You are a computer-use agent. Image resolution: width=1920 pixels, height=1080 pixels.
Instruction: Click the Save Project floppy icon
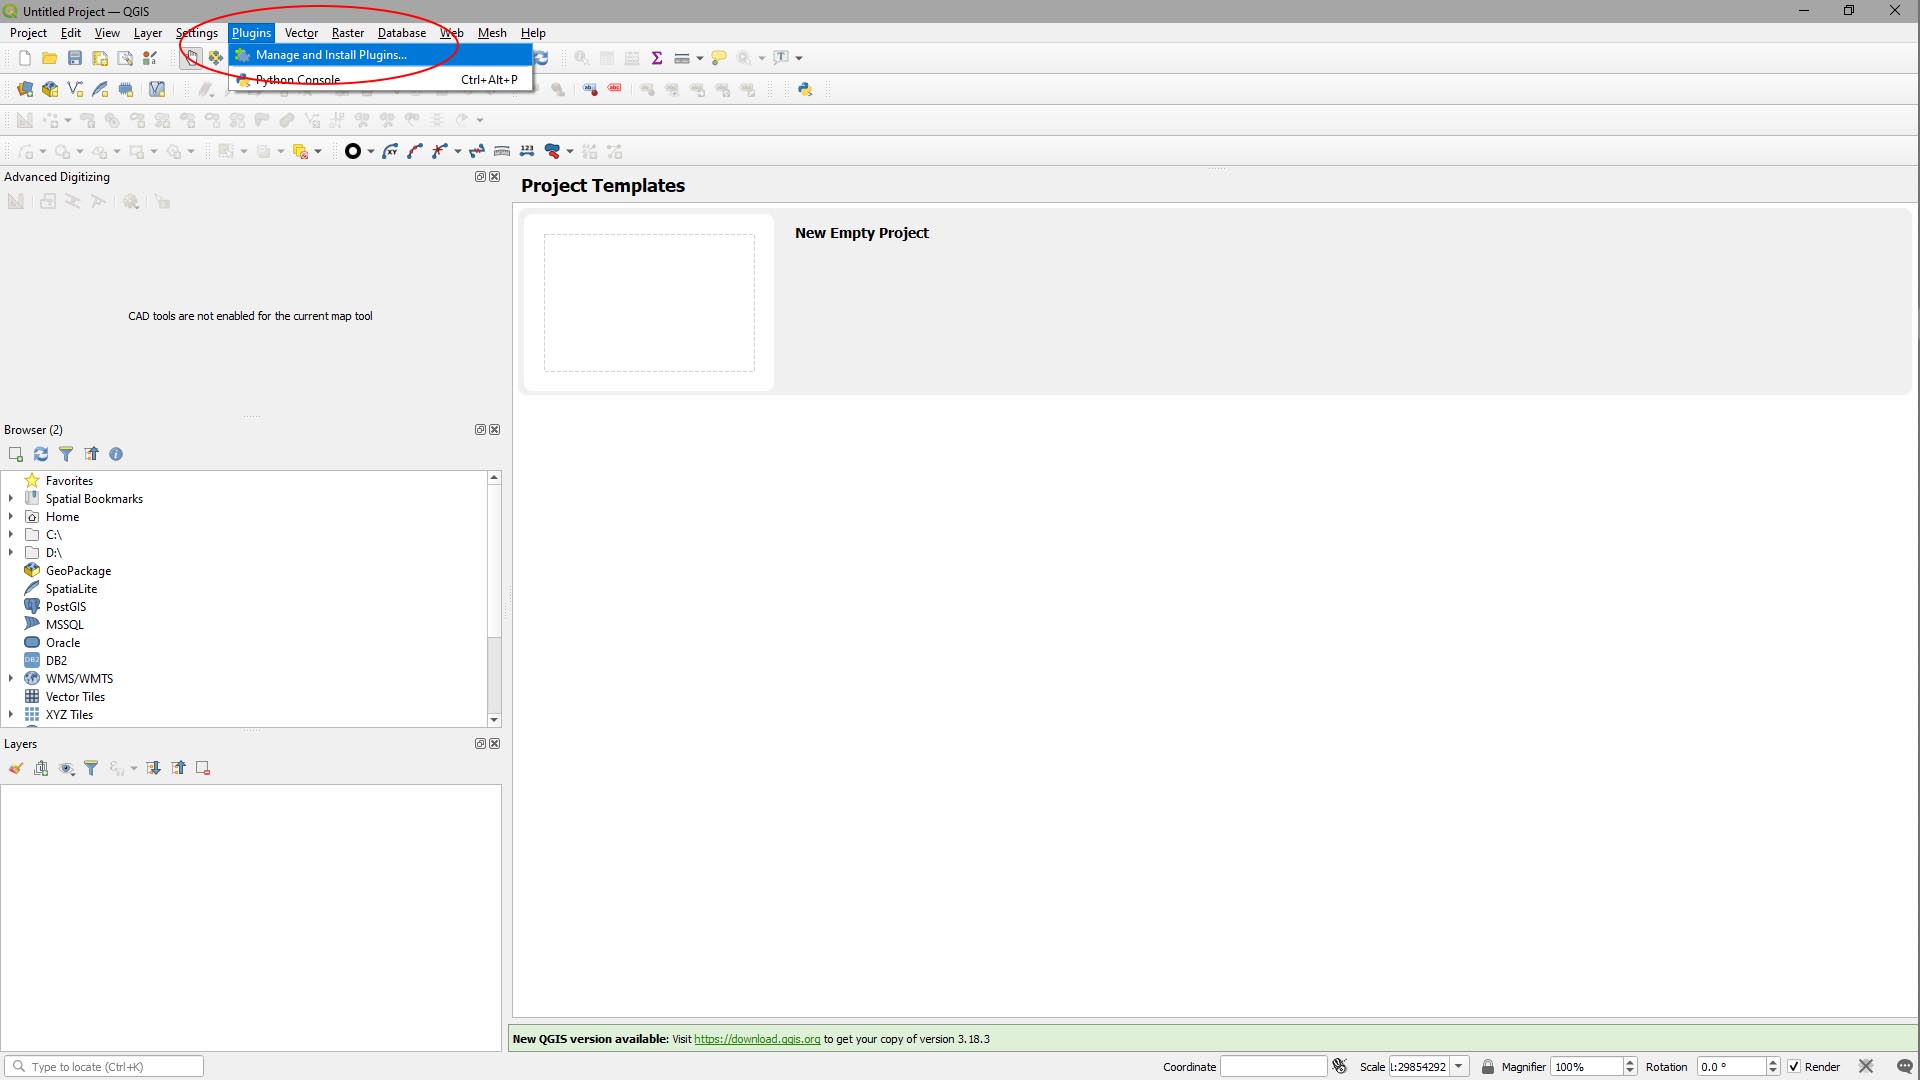click(75, 58)
